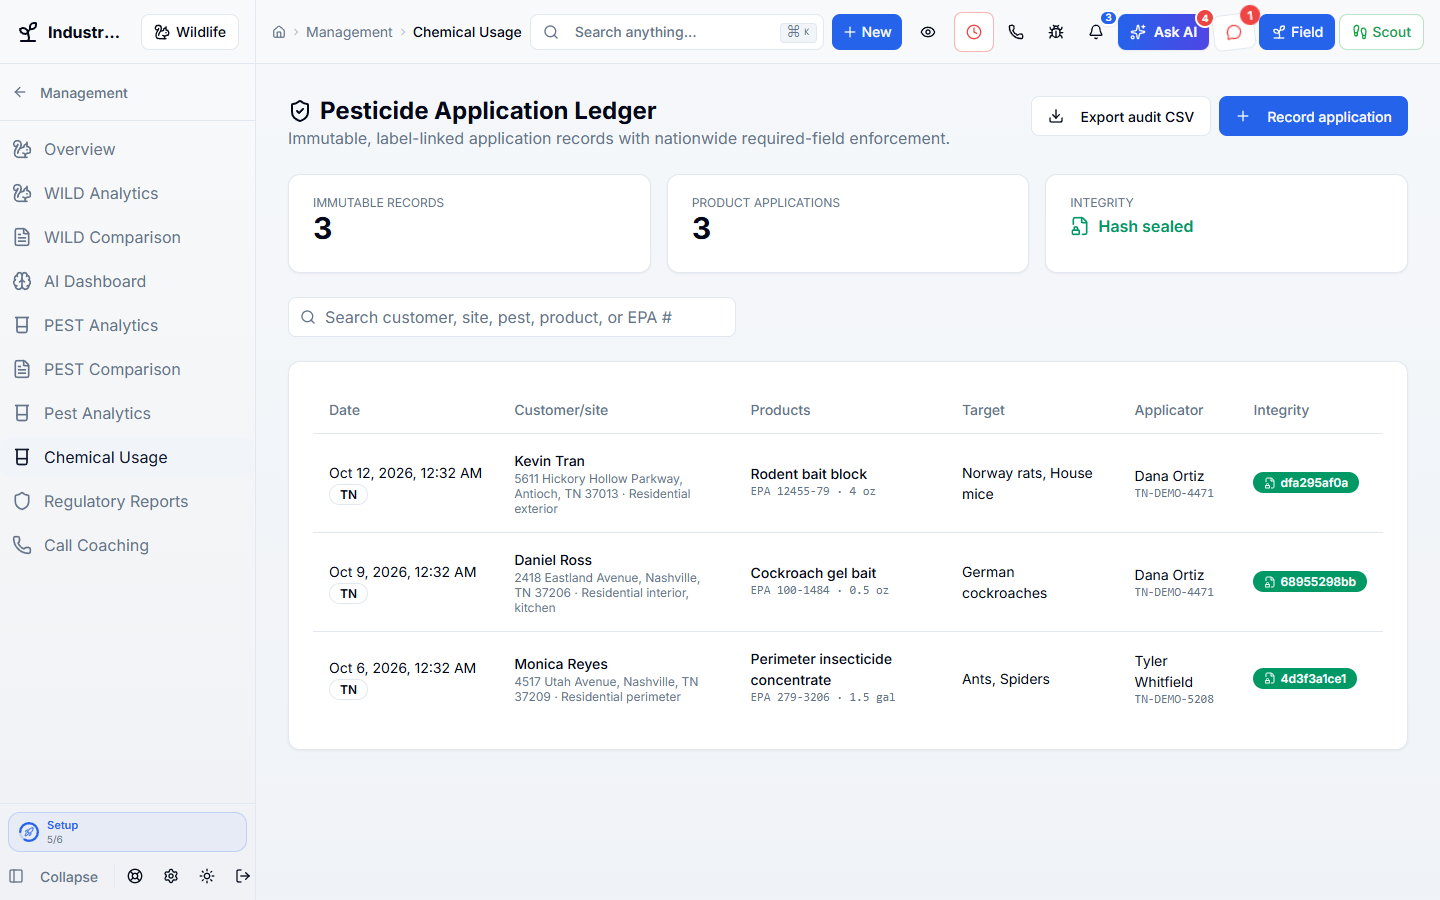Viewport: 1440px width, 900px height.
Task: Click integrity hash dfa295af0a badge
Action: [1306, 483]
